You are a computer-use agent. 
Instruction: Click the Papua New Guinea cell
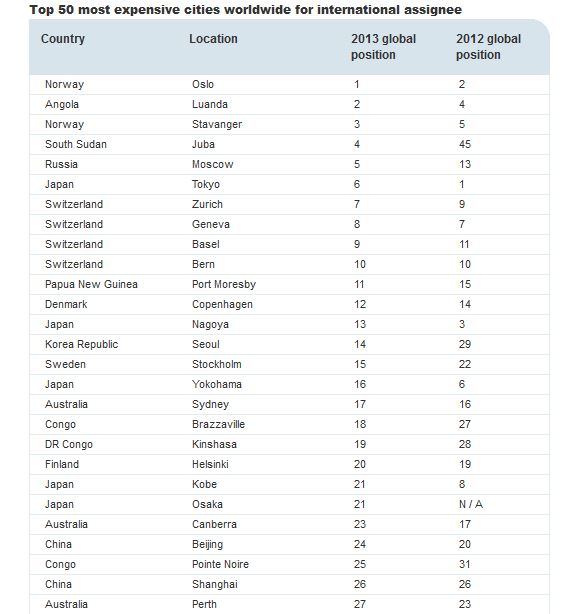pos(91,284)
